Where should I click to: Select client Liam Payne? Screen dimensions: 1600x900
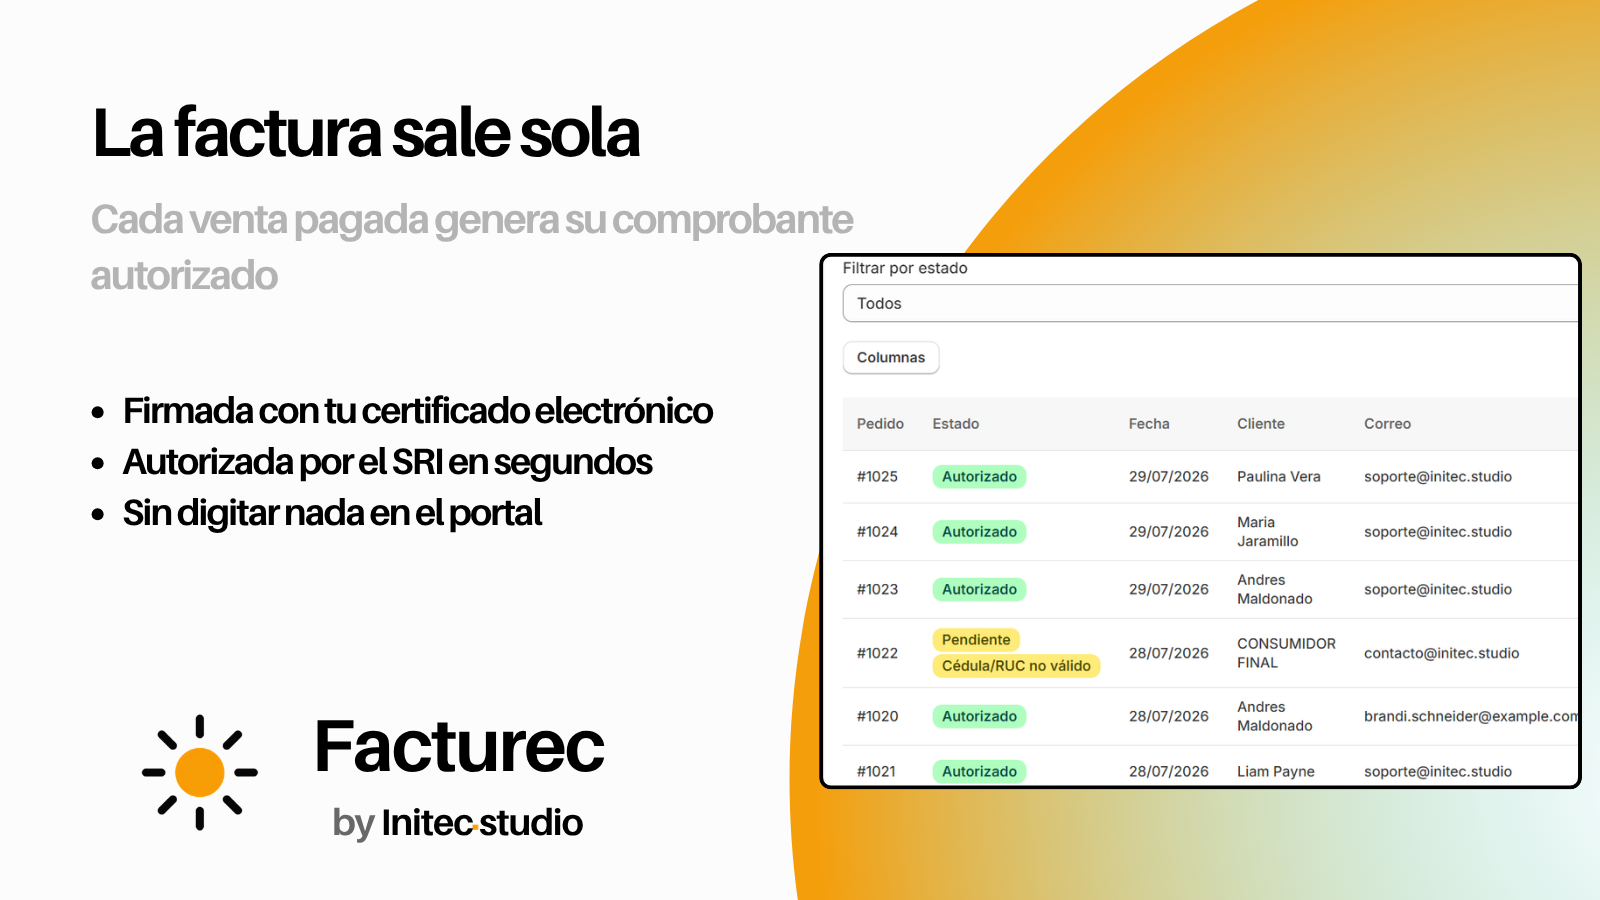pyautogui.click(x=1276, y=771)
